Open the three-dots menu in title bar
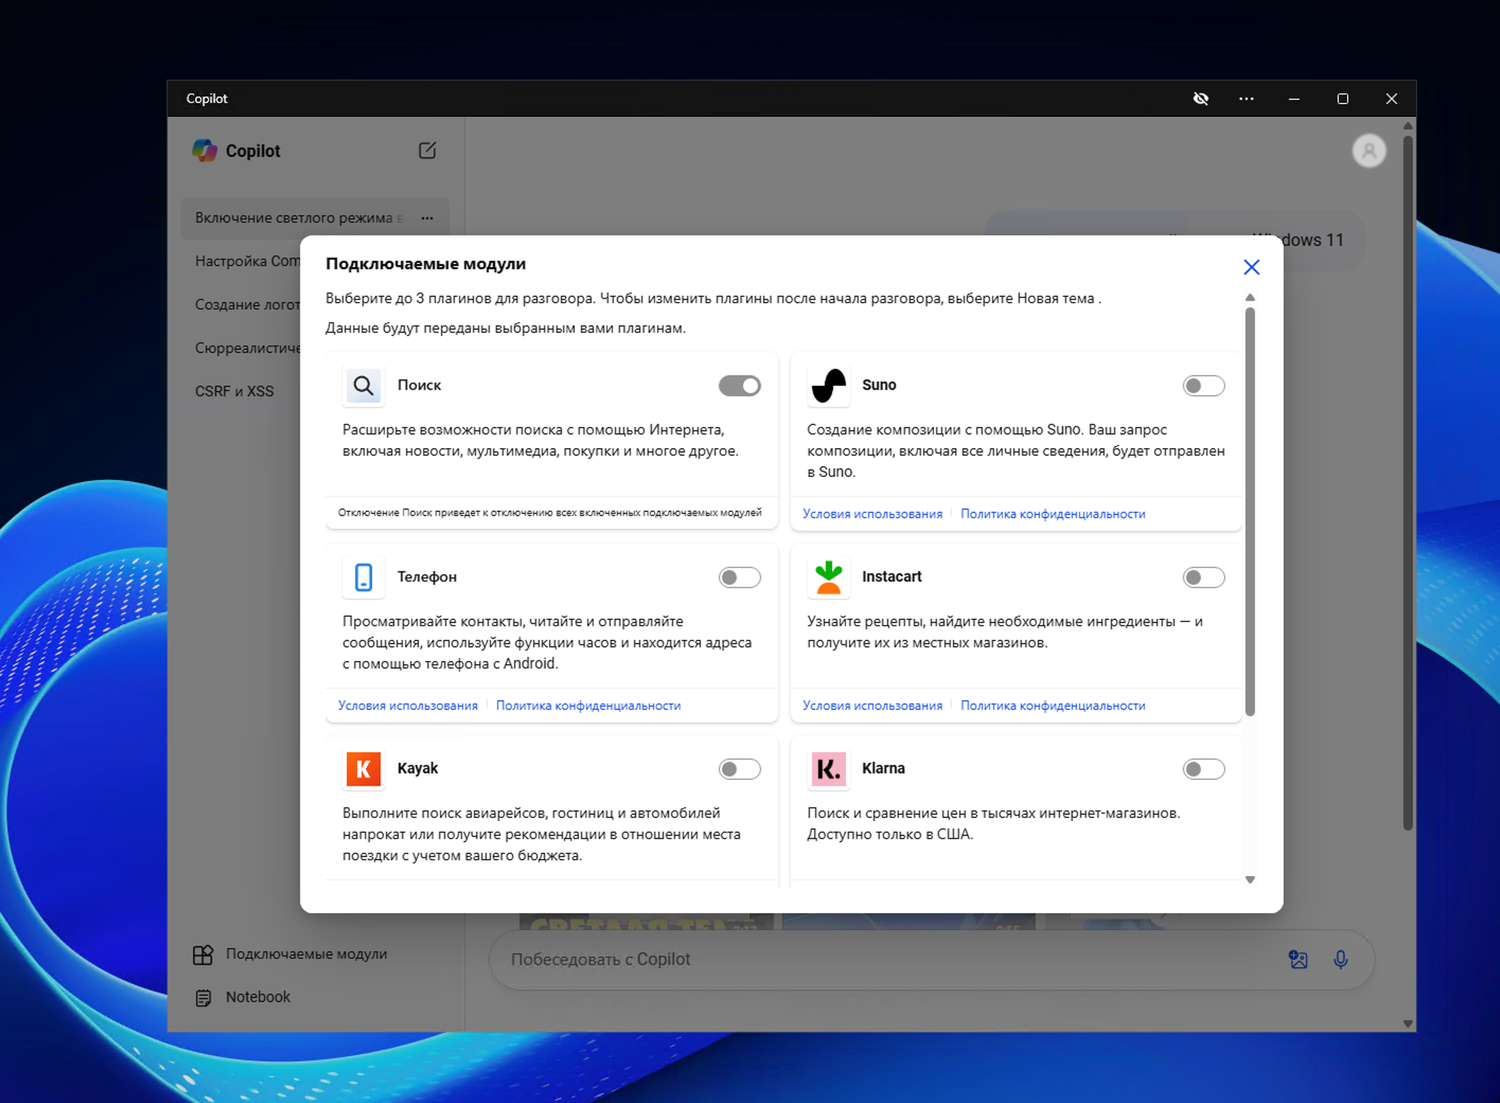Viewport: 1500px width, 1103px height. coord(1246,99)
